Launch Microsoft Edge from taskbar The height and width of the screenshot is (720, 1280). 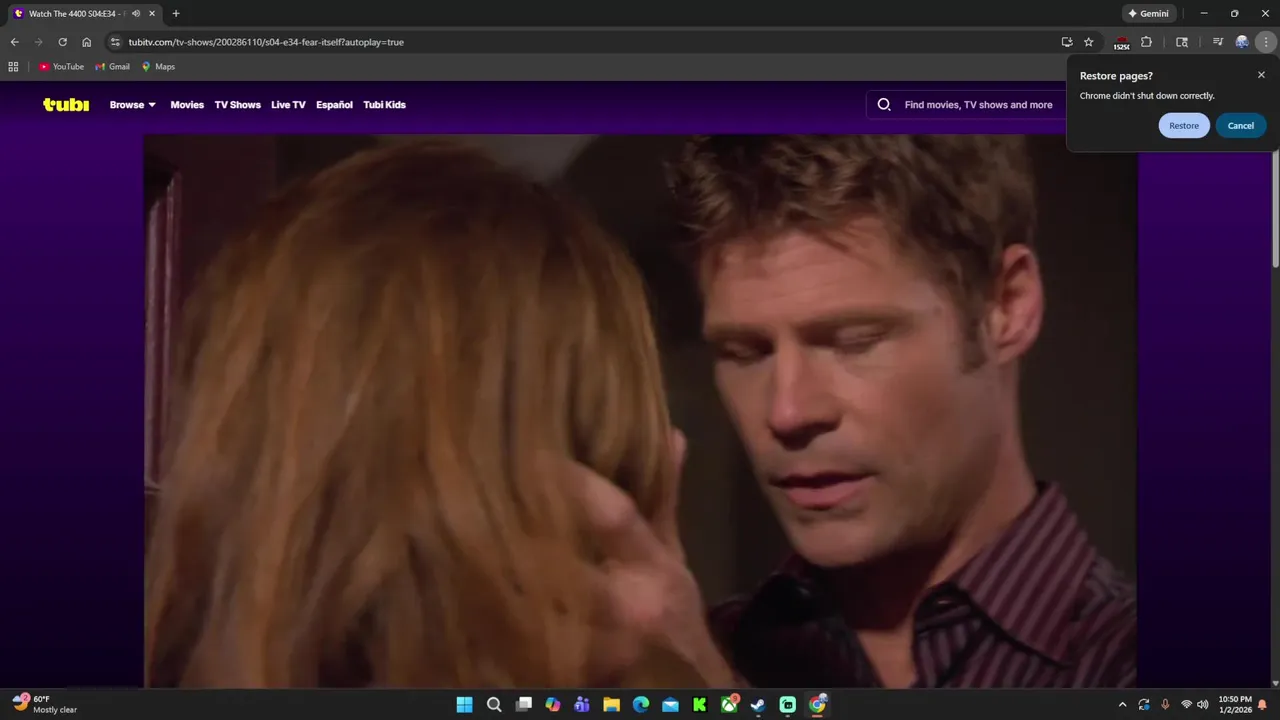641,705
